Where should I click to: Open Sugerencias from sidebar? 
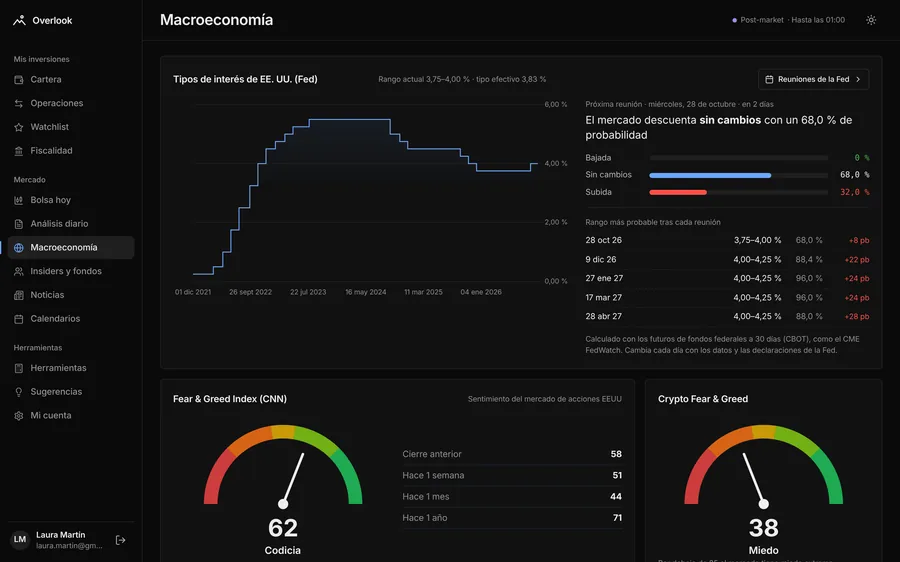[71, 392]
